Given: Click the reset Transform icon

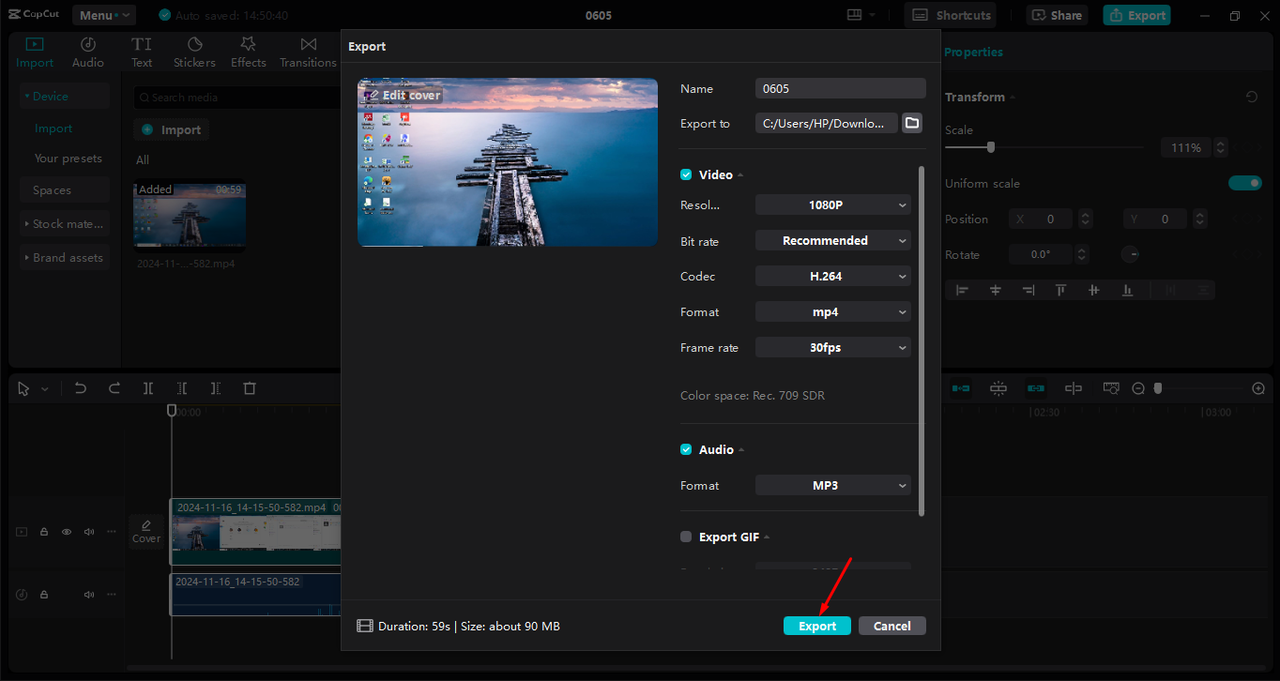Looking at the screenshot, I should 1251,97.
